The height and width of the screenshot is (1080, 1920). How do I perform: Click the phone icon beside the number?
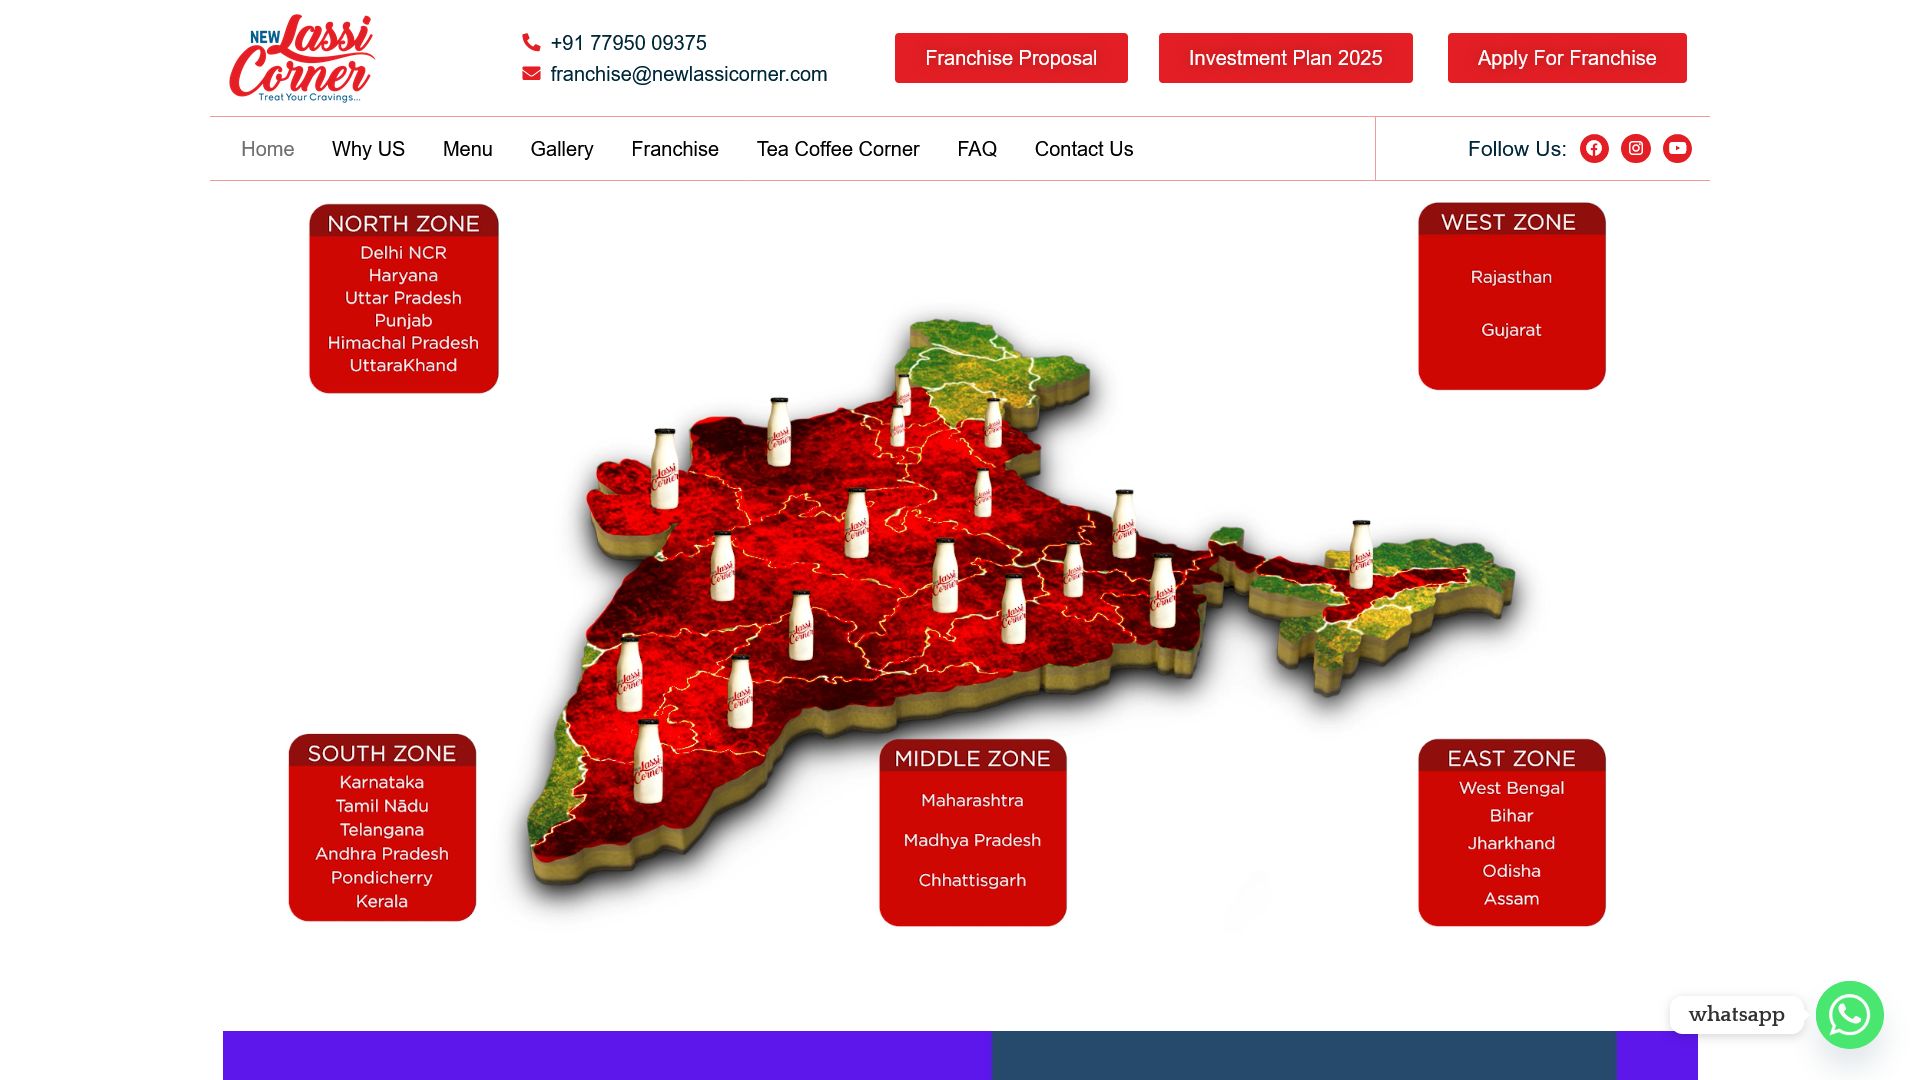pos(531,42)
